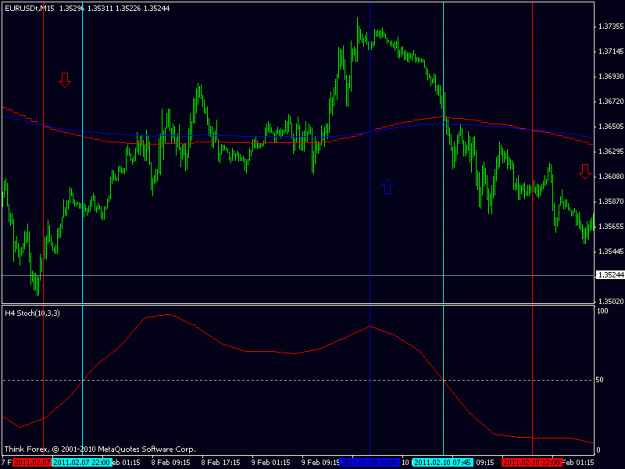Viewport: 625px width, 469px height.
Task: Click the 1.35655 price axis label
Action: click(610, 226)
